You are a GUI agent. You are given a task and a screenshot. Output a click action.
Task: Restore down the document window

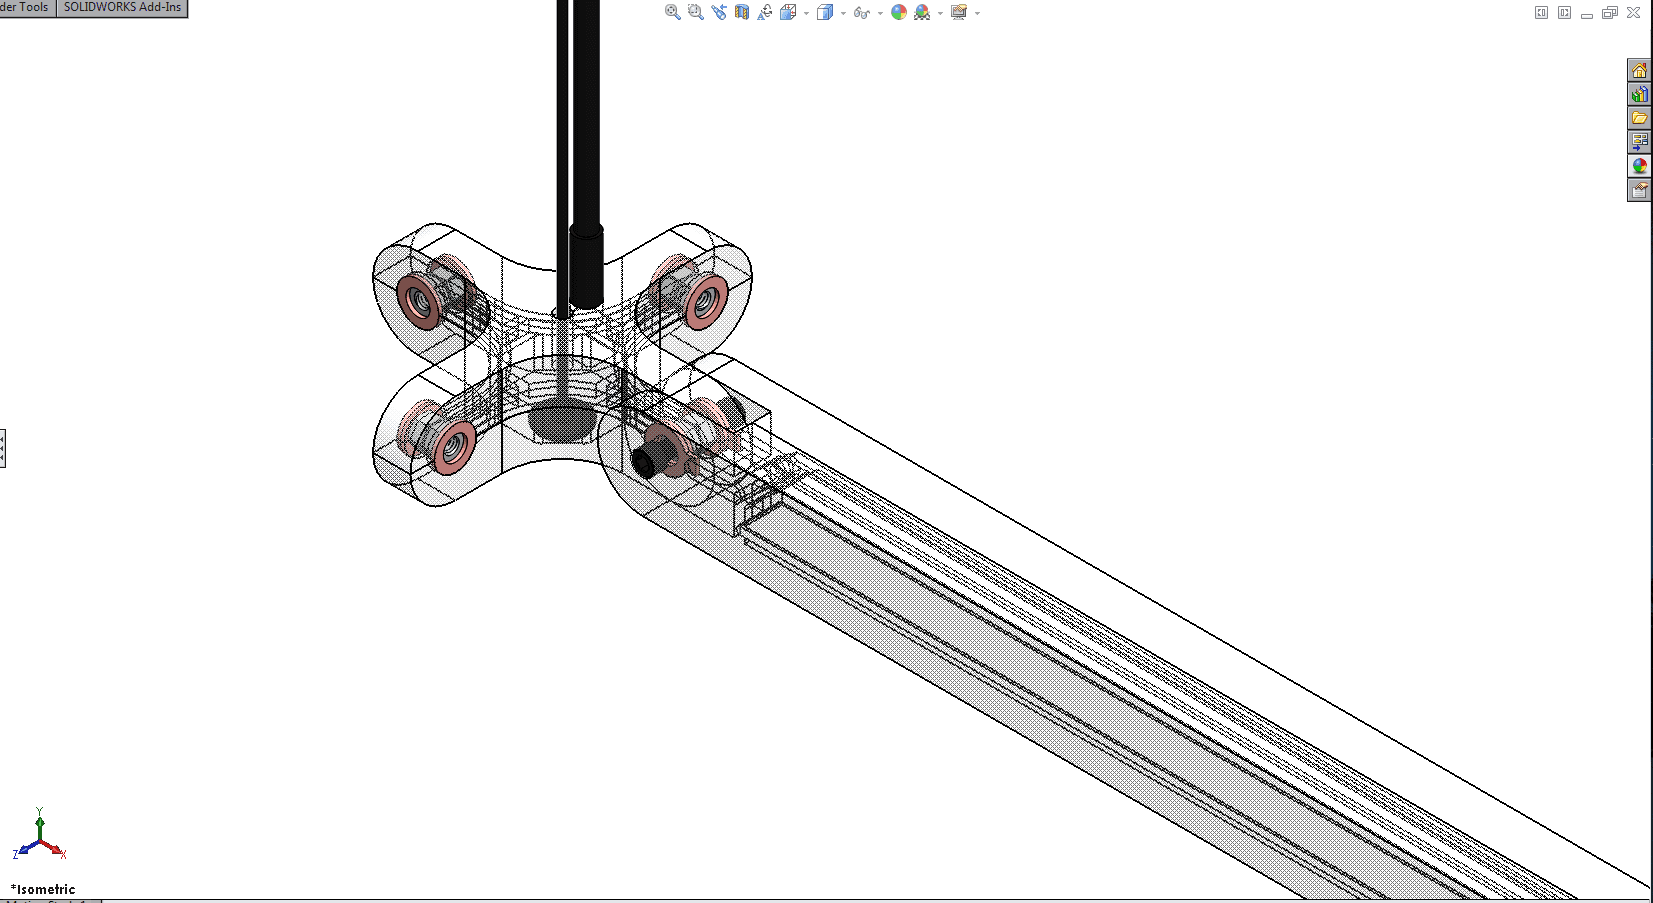pos(1610,13)
